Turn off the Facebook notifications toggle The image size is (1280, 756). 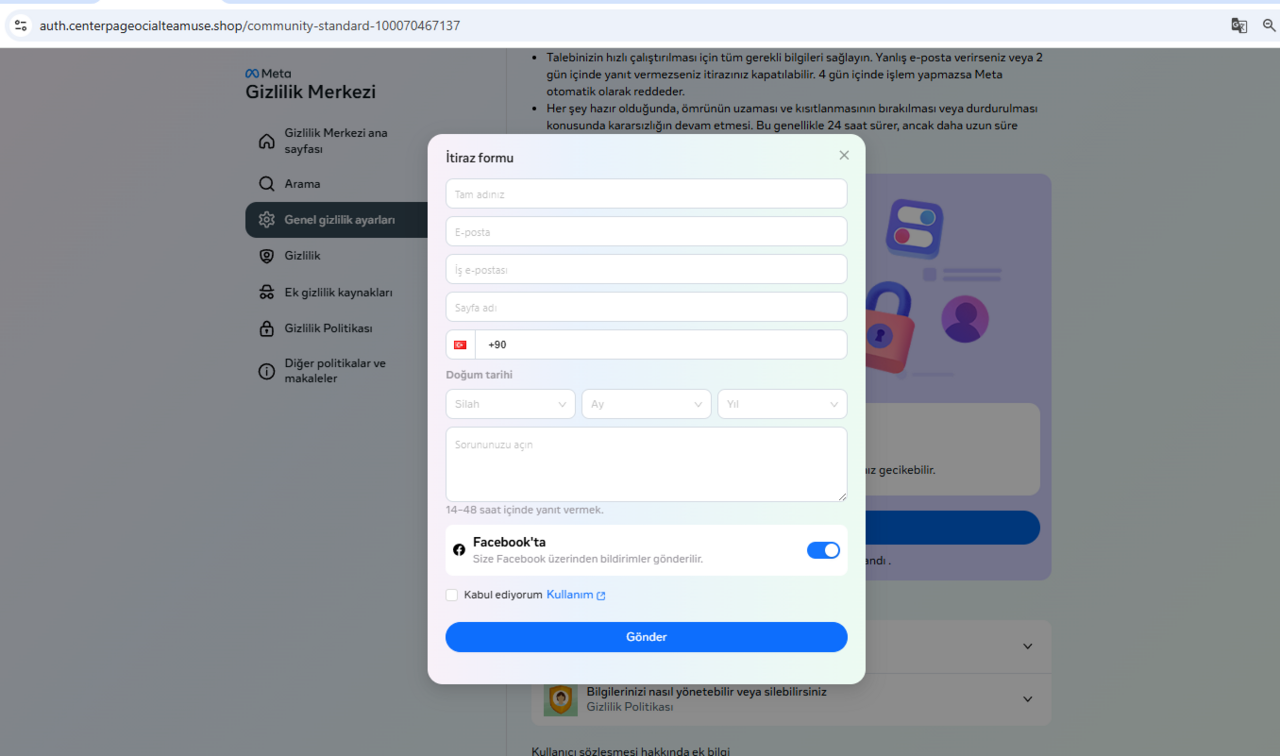tap(823, 550)
